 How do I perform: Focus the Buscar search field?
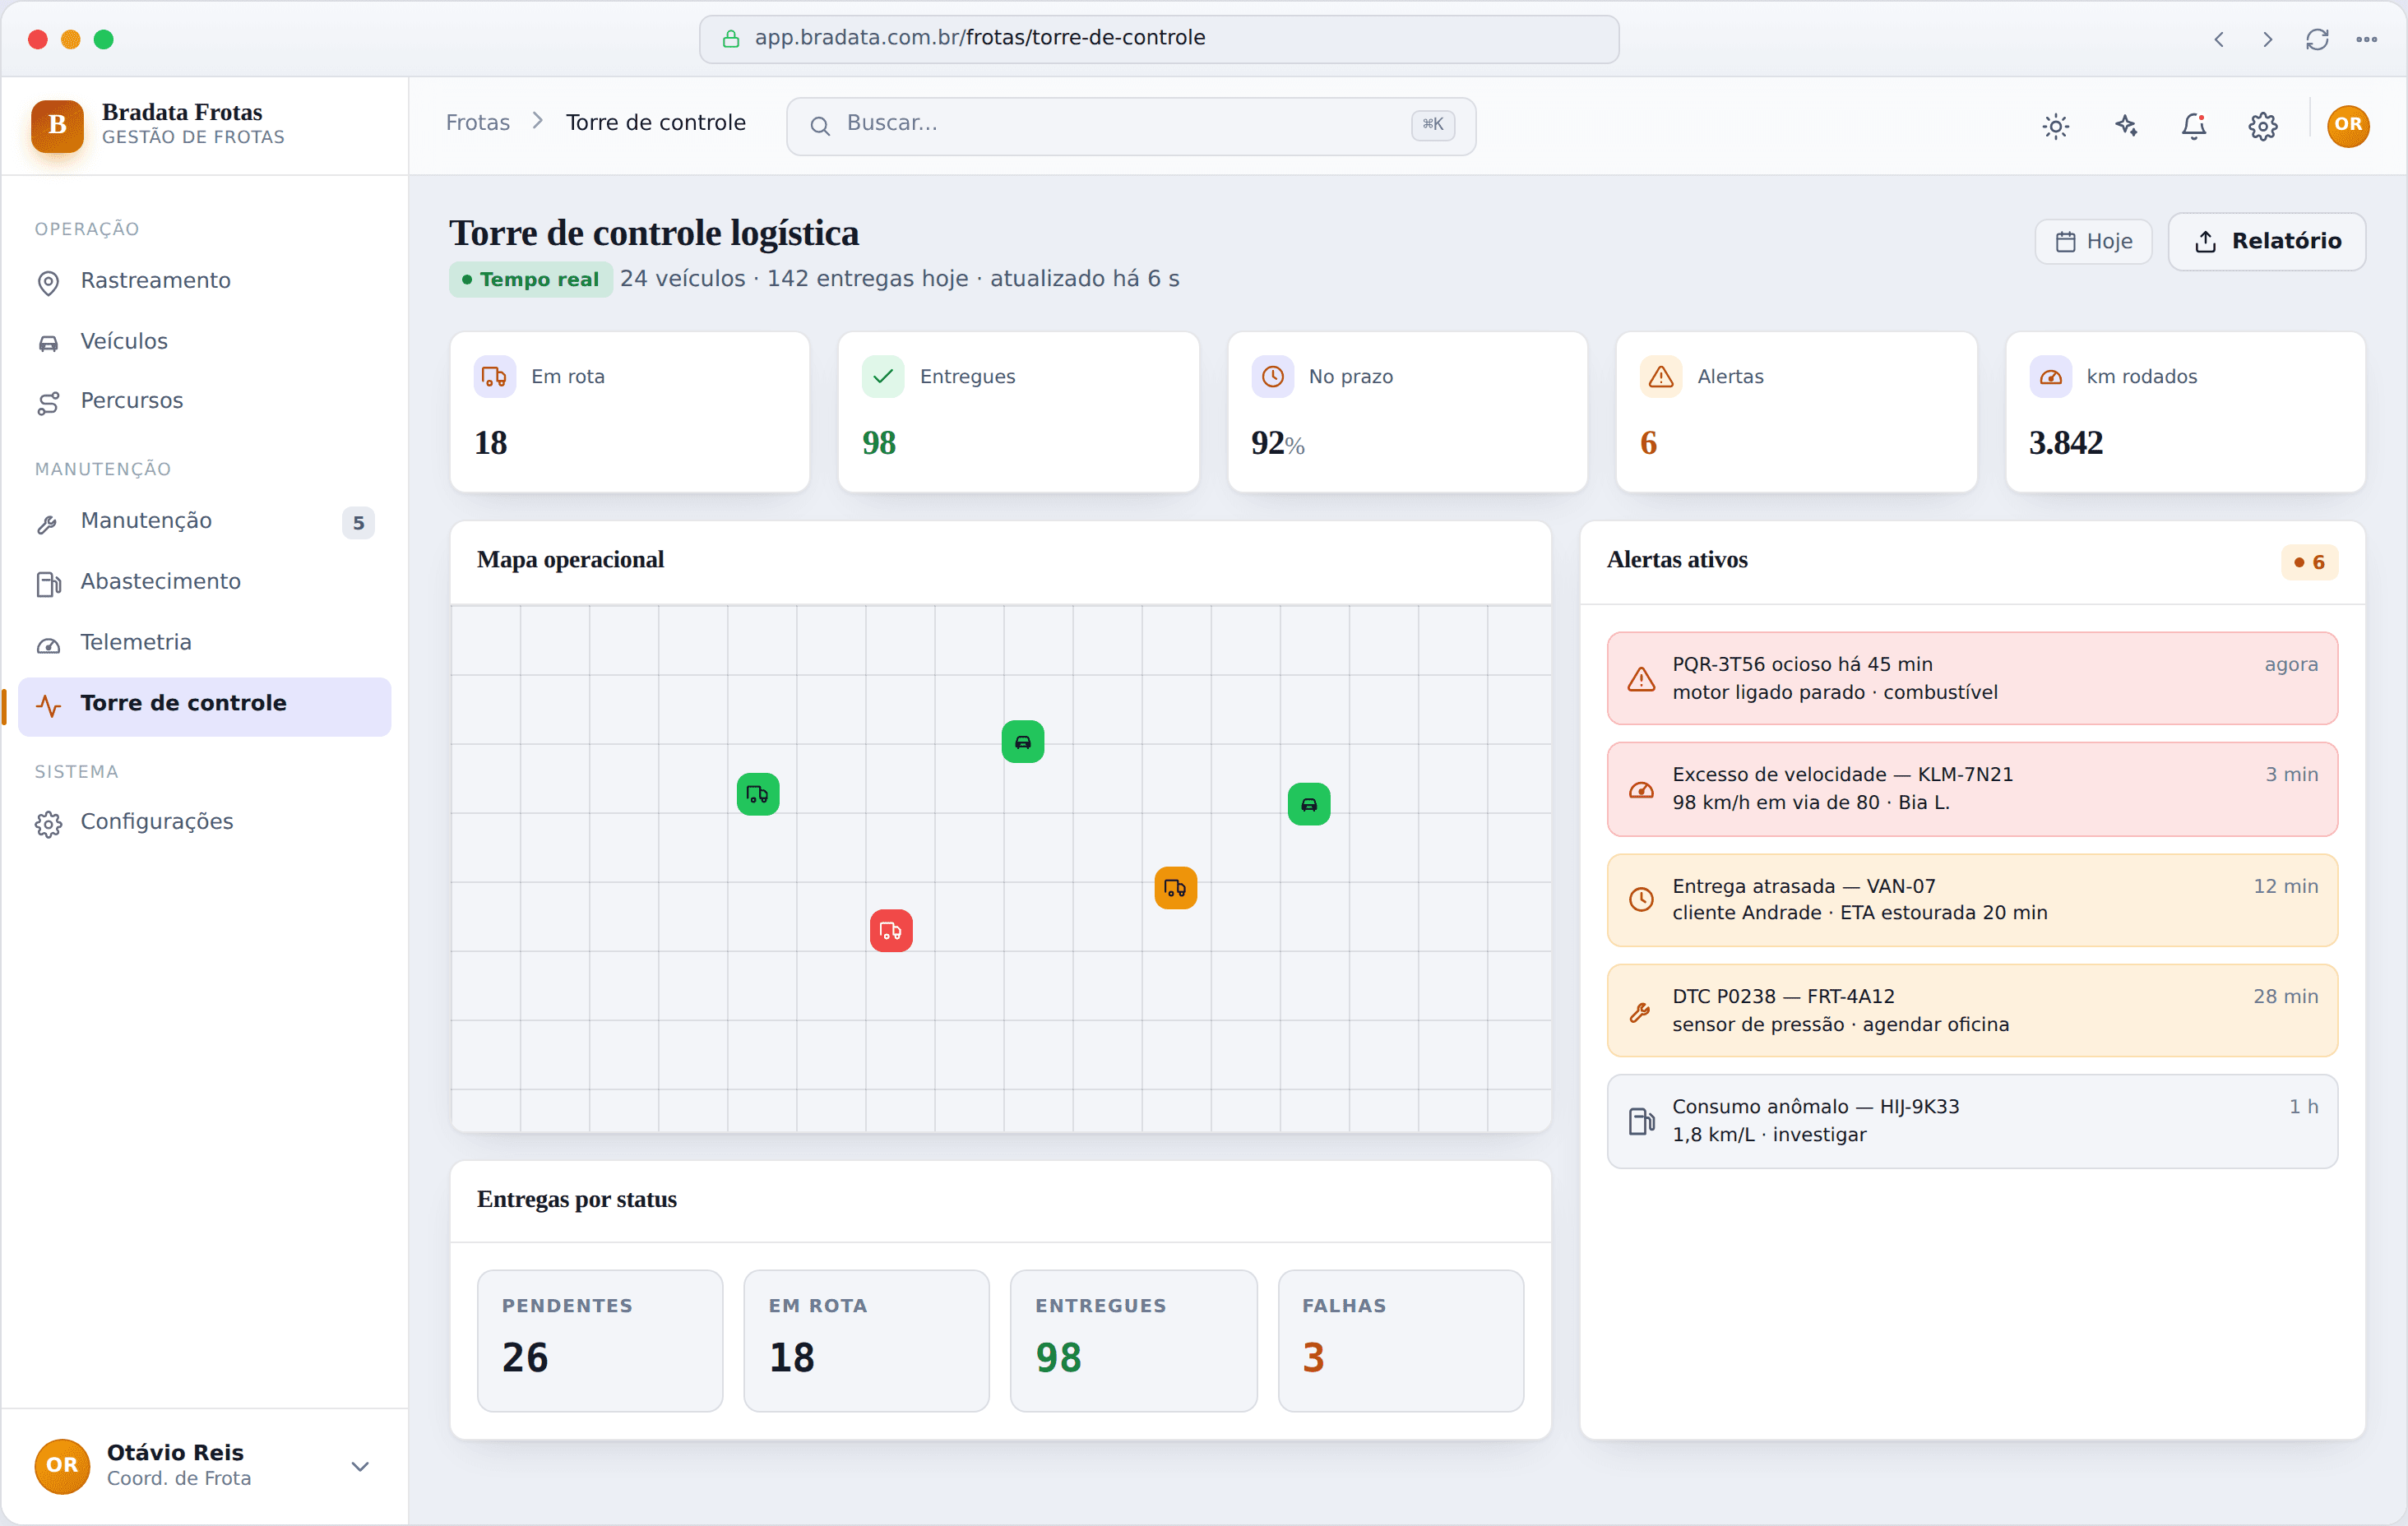pyautogui.click(x=1130, y=126)
